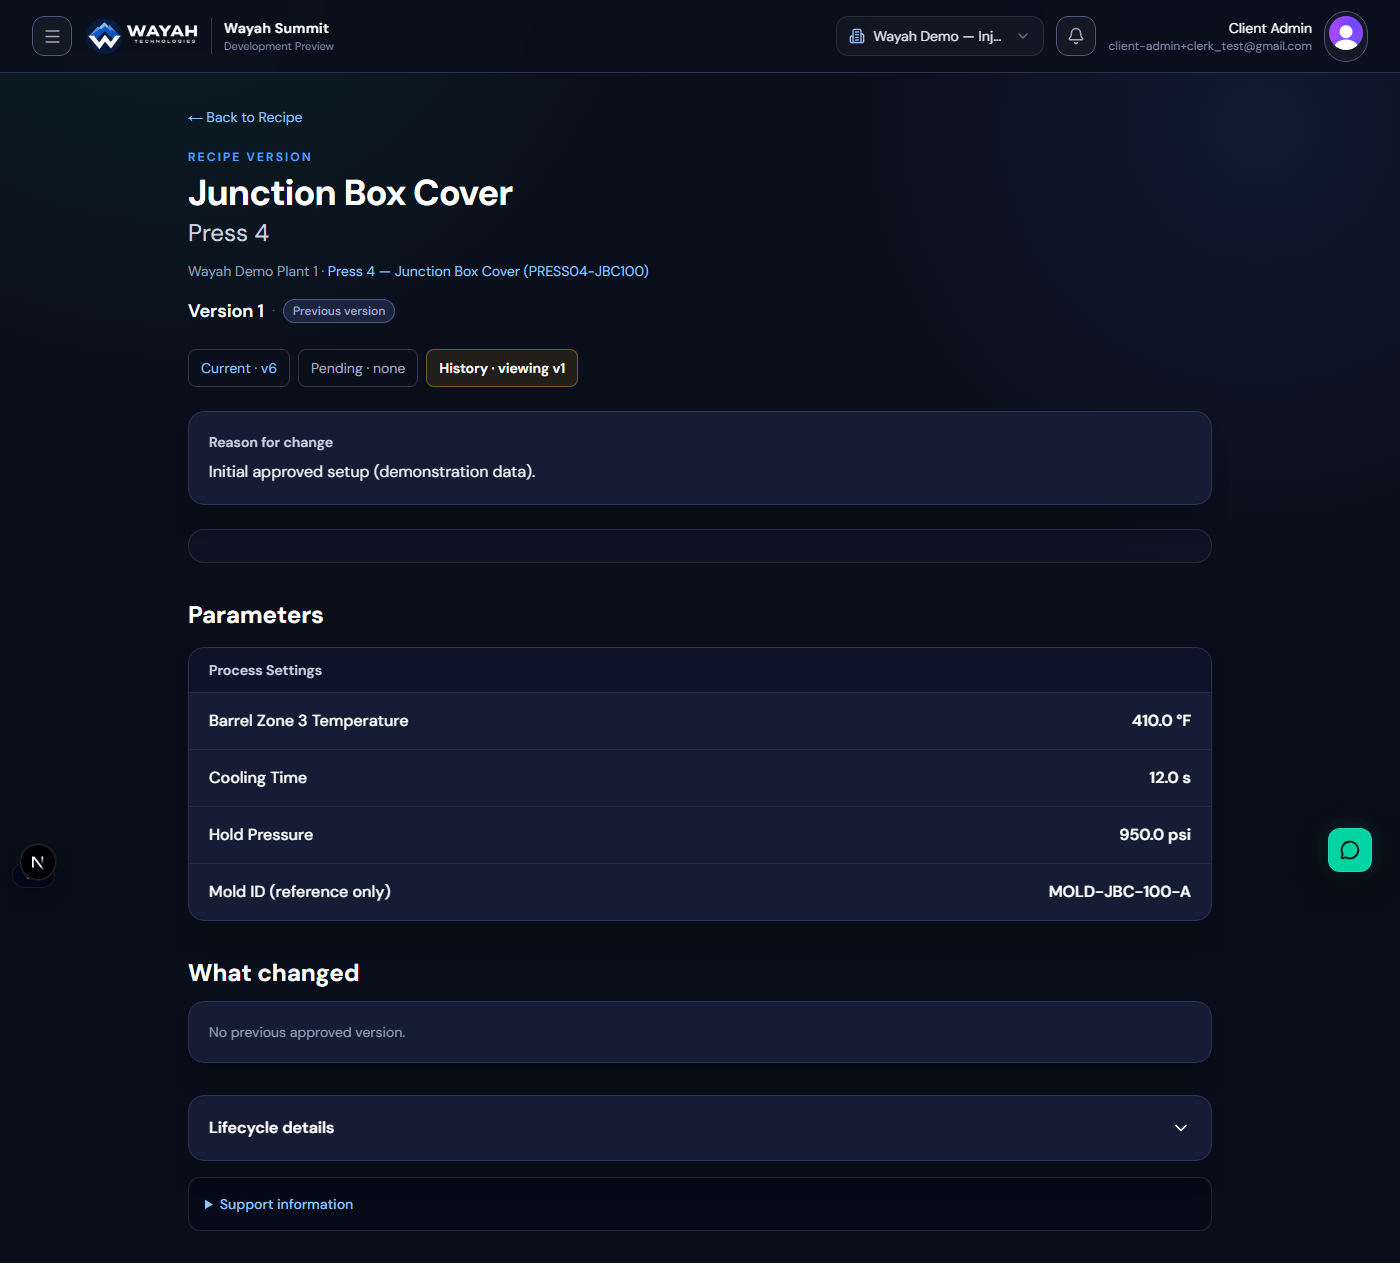Go back to Recipe

click(x=245, y=117)
